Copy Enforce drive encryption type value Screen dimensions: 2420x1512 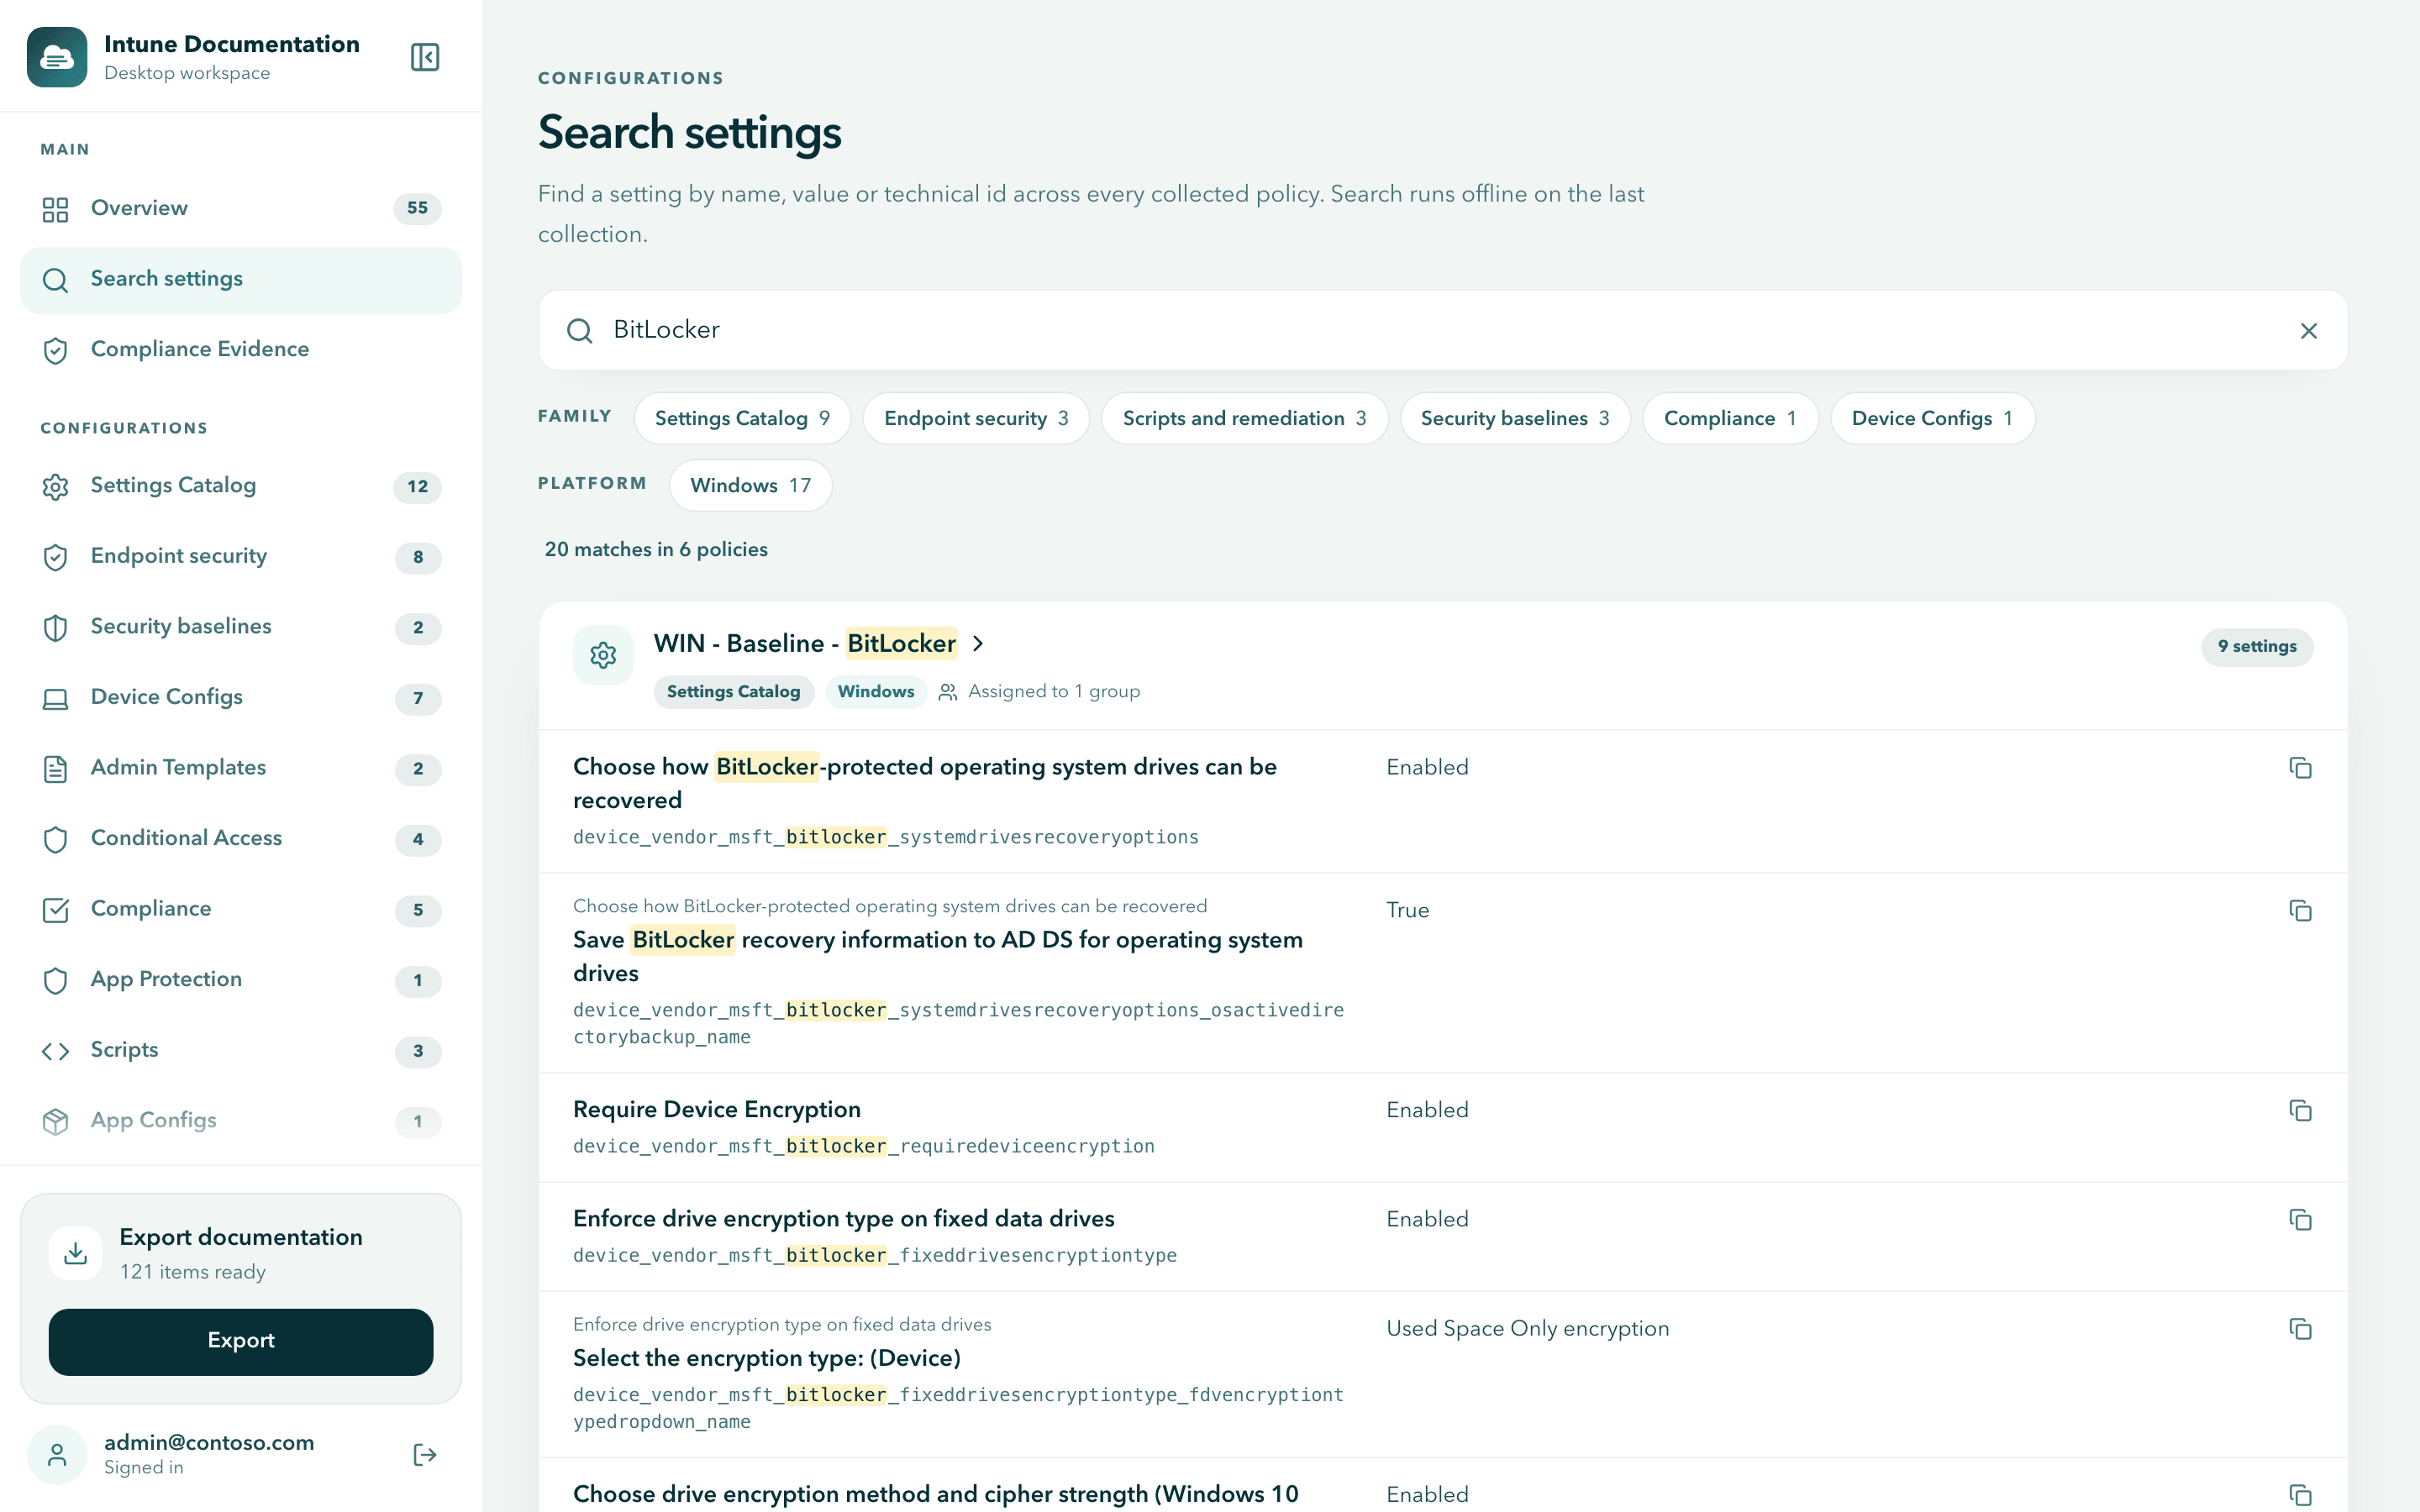coord(2300,1220)
